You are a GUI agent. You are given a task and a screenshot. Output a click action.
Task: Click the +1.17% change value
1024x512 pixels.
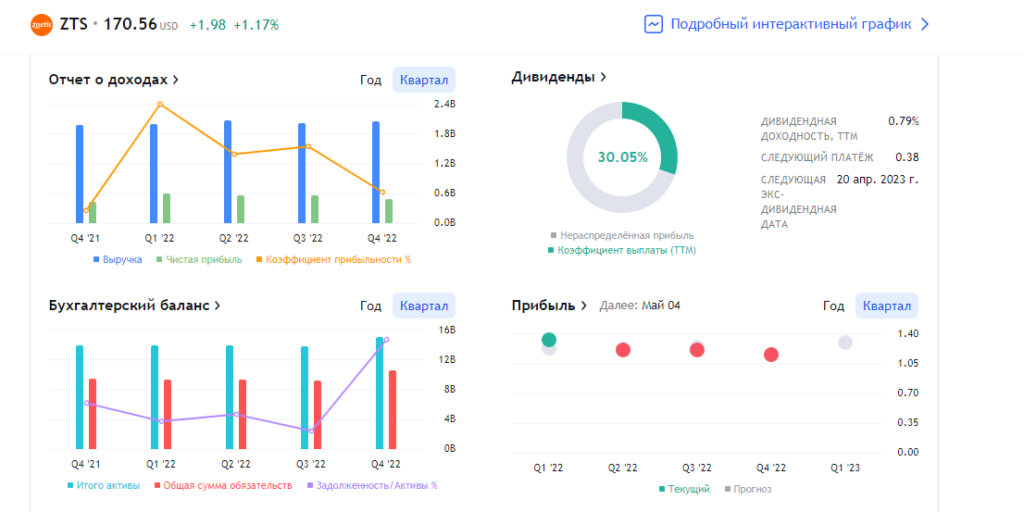(256, 25)
